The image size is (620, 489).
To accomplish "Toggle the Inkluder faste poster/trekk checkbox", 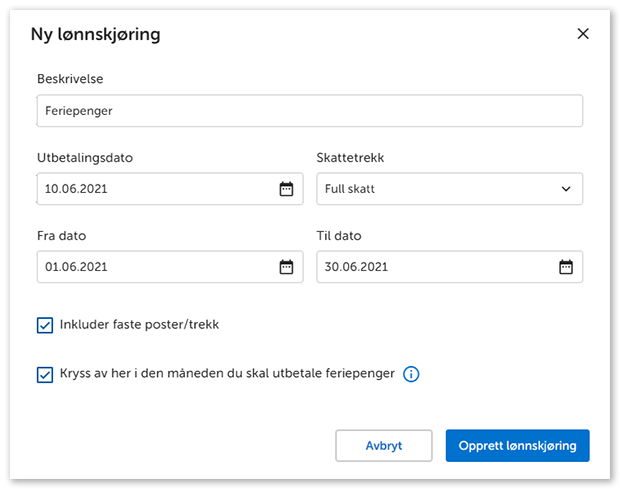I will [x=45, y=325].
